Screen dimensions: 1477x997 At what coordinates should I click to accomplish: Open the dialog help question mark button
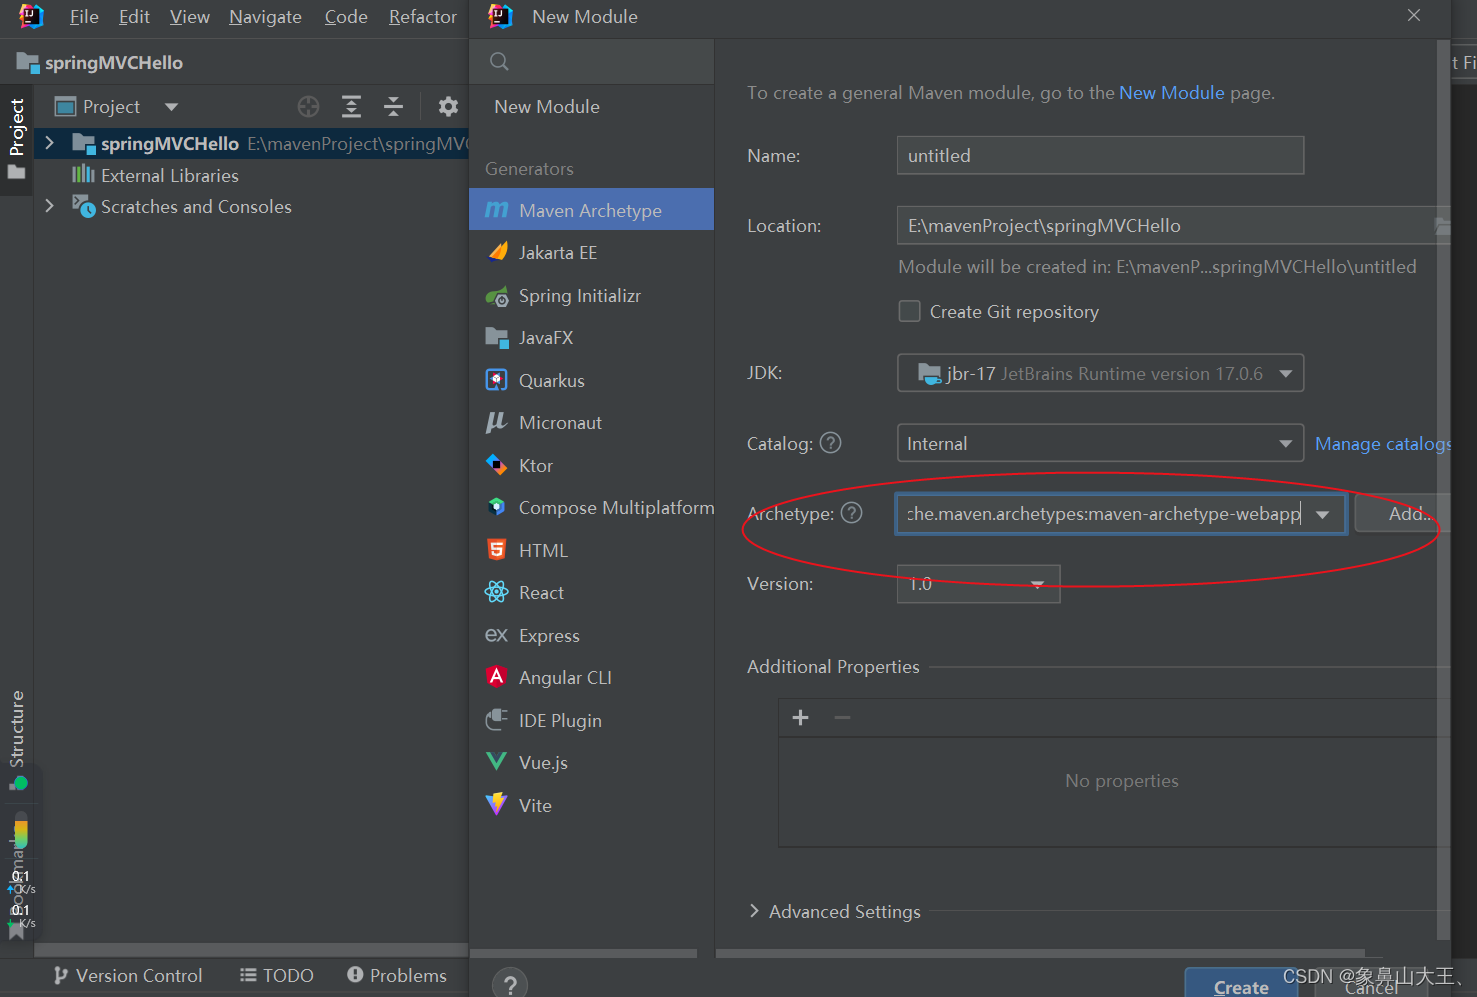click(x=510, y=984)
